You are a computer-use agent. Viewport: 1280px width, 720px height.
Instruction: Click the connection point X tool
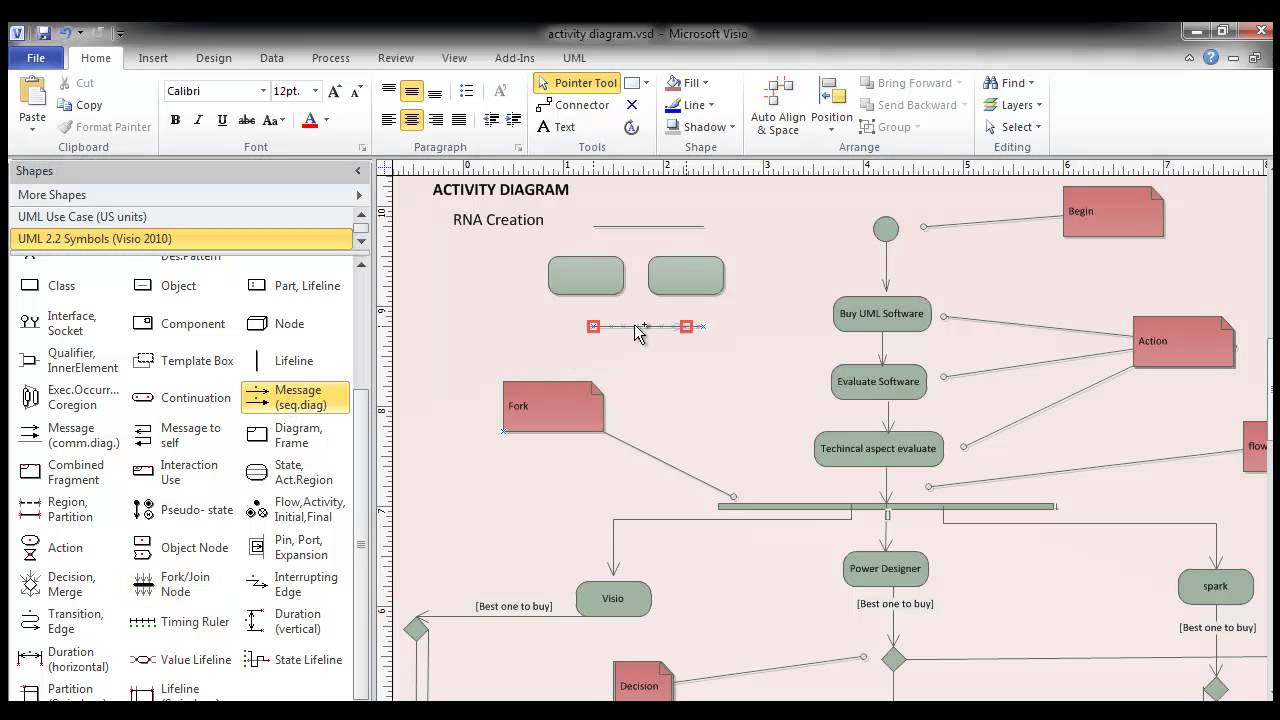click(632, 105)
